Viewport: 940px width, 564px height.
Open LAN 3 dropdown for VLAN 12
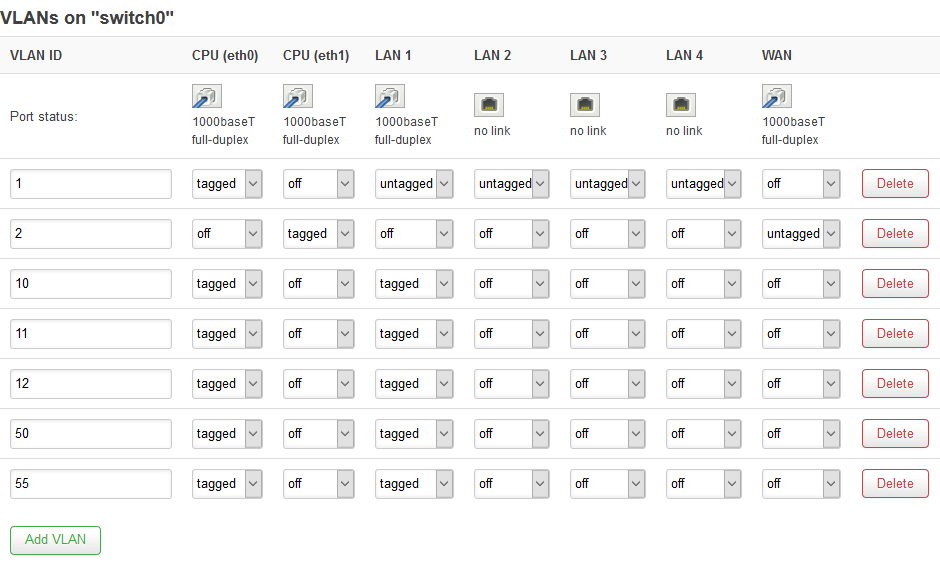tap(607, 384)
